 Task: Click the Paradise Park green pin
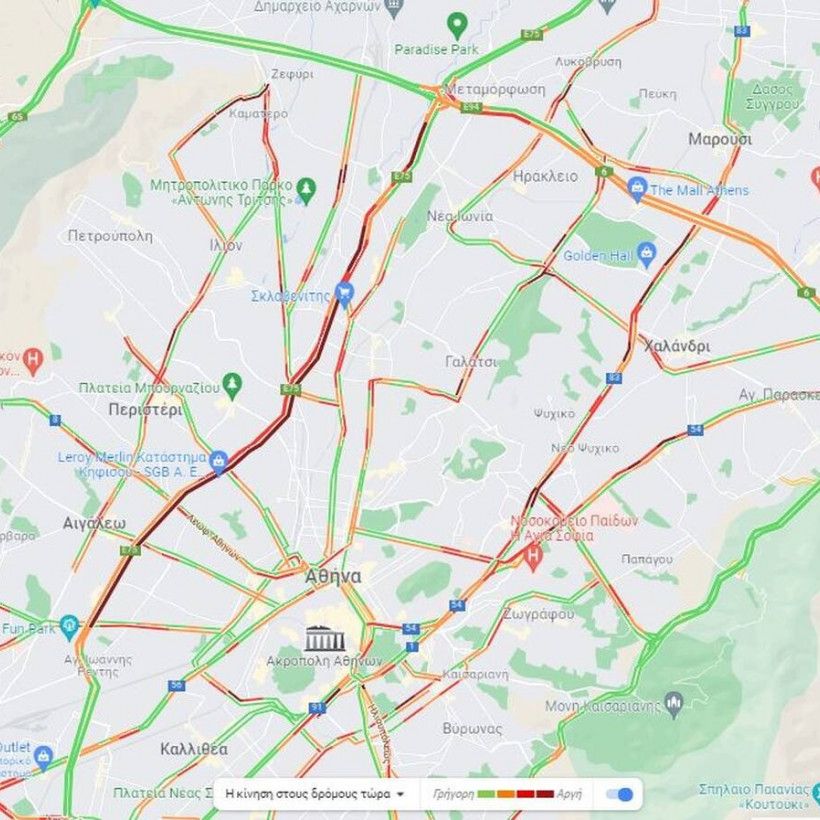pos(457,26)
